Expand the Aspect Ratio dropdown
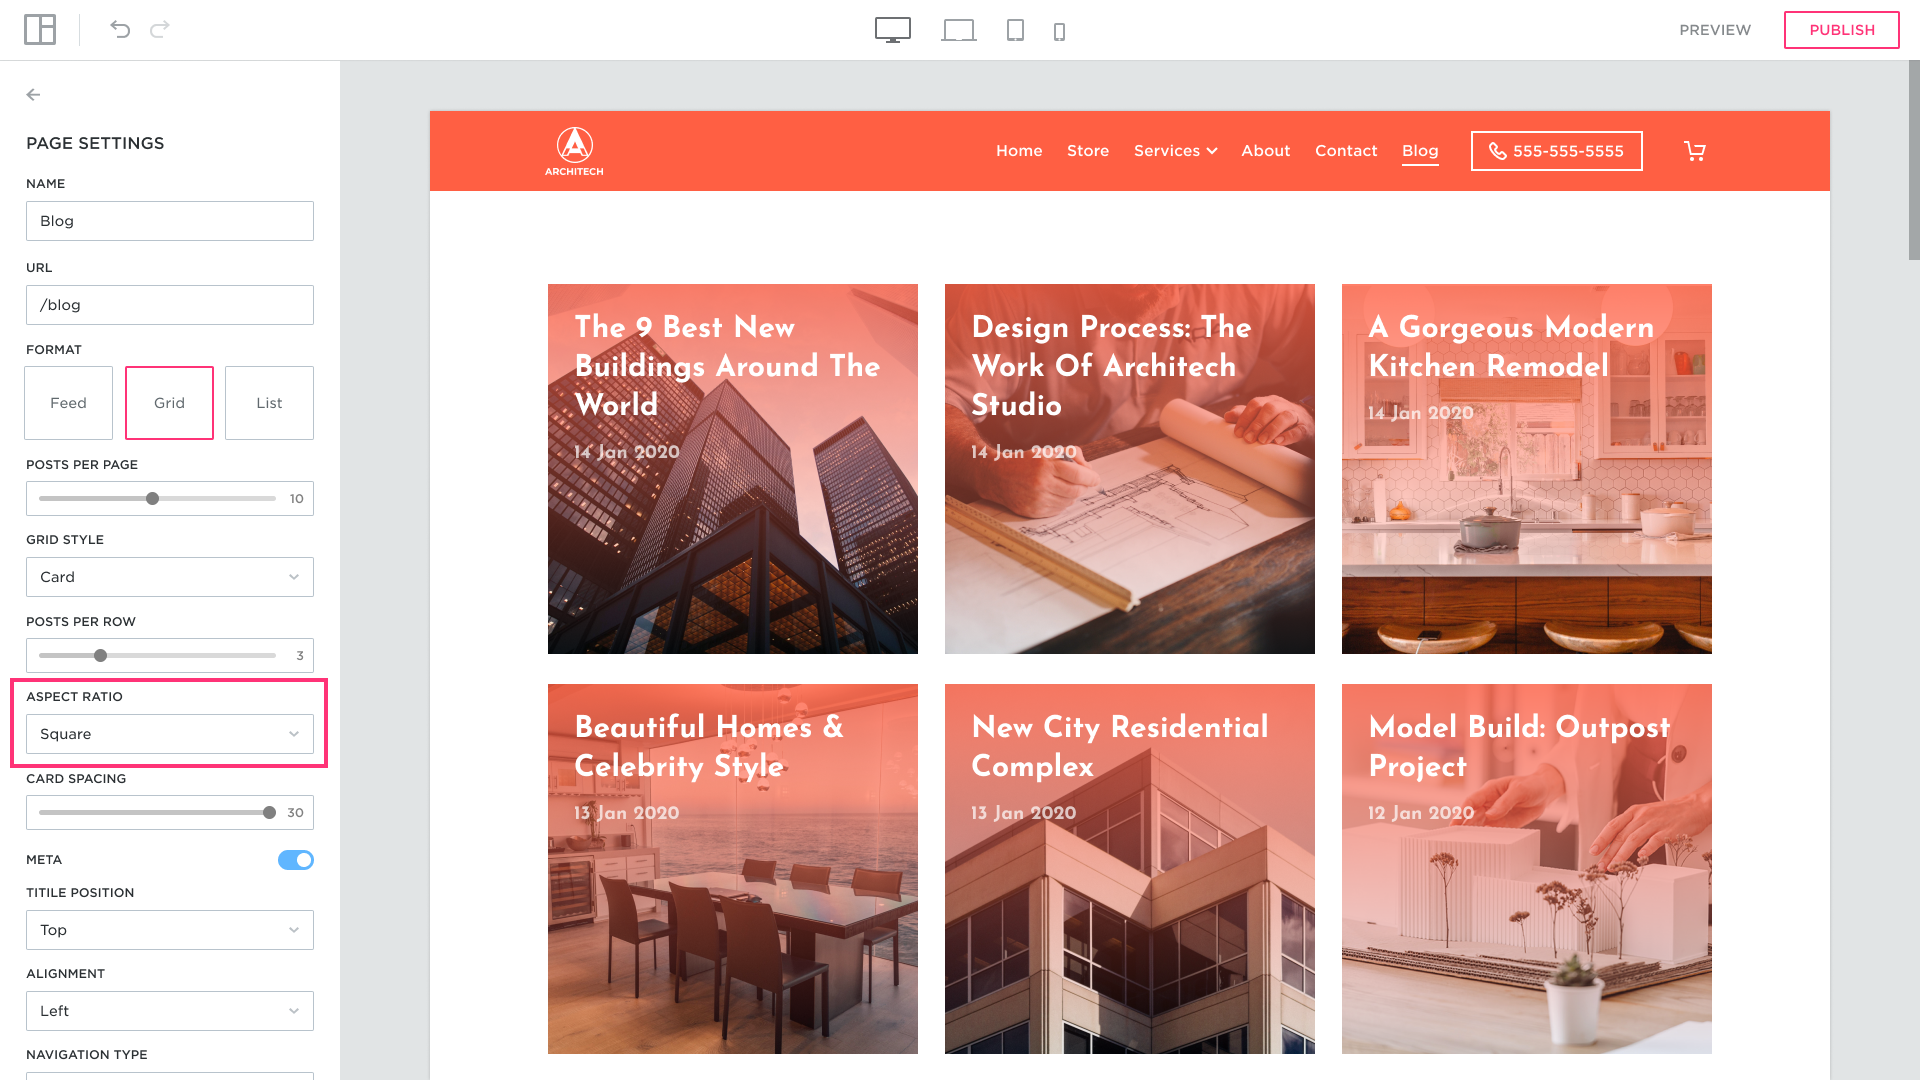 pos(169,734)
